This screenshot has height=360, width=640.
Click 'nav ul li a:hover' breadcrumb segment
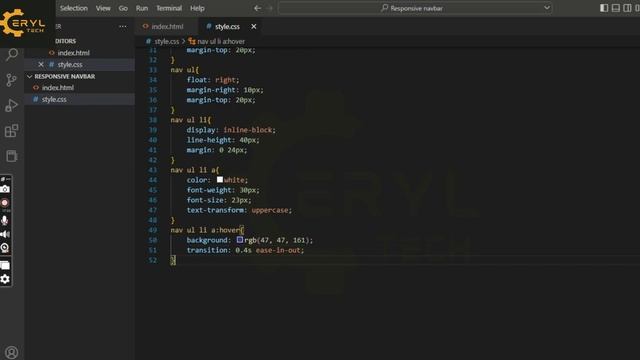[x=221, y=41]
